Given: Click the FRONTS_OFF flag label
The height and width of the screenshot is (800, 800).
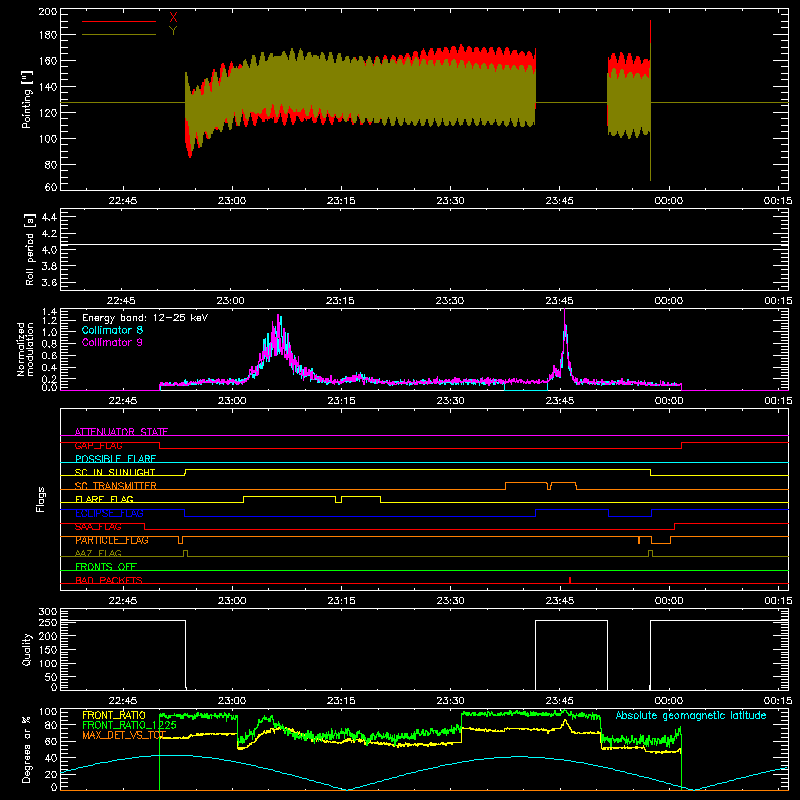Looking at the screenshot, I should tap(106, 566).
